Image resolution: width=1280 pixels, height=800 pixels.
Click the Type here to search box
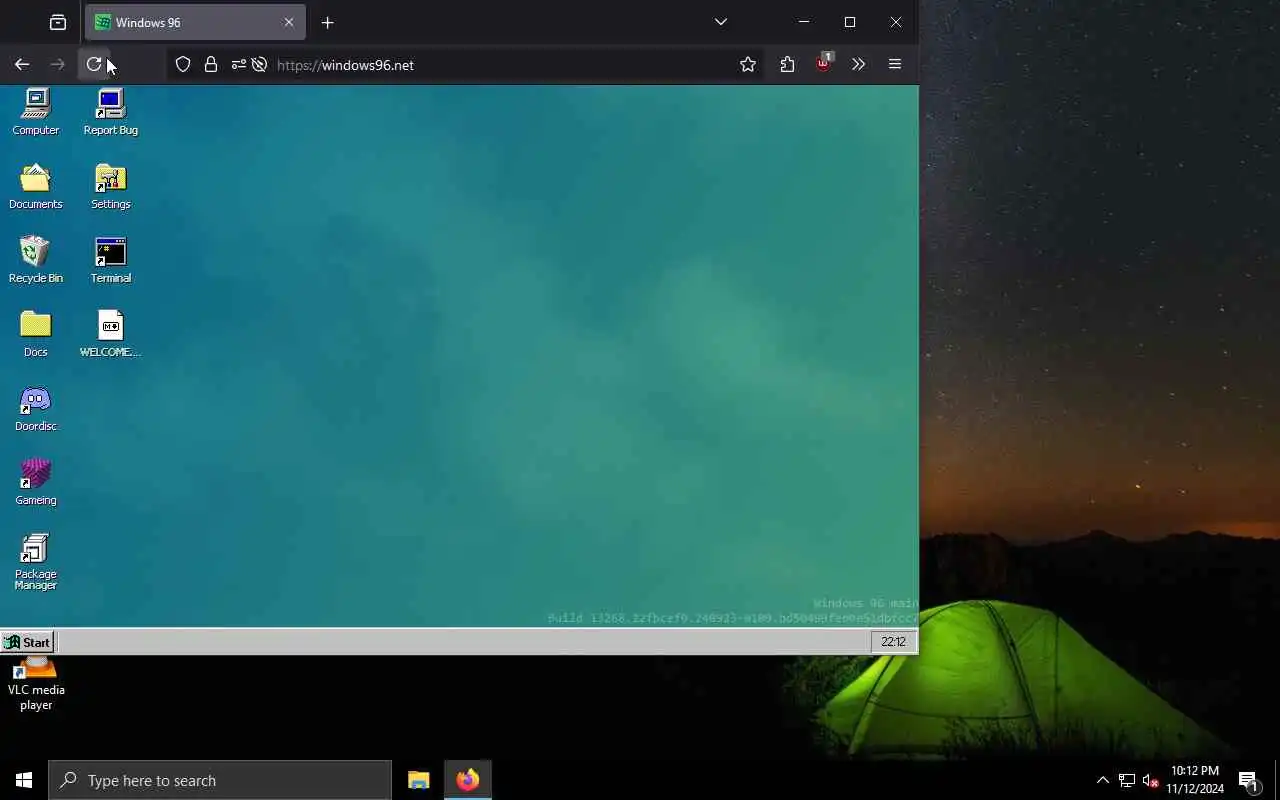[220, 780]
